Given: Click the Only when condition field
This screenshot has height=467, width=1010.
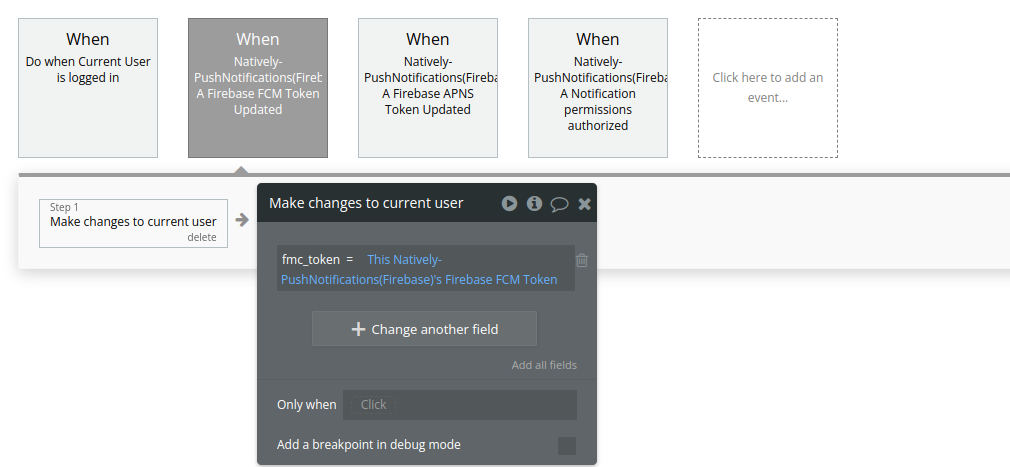Looking at the screenshot, I should [460, 405].
